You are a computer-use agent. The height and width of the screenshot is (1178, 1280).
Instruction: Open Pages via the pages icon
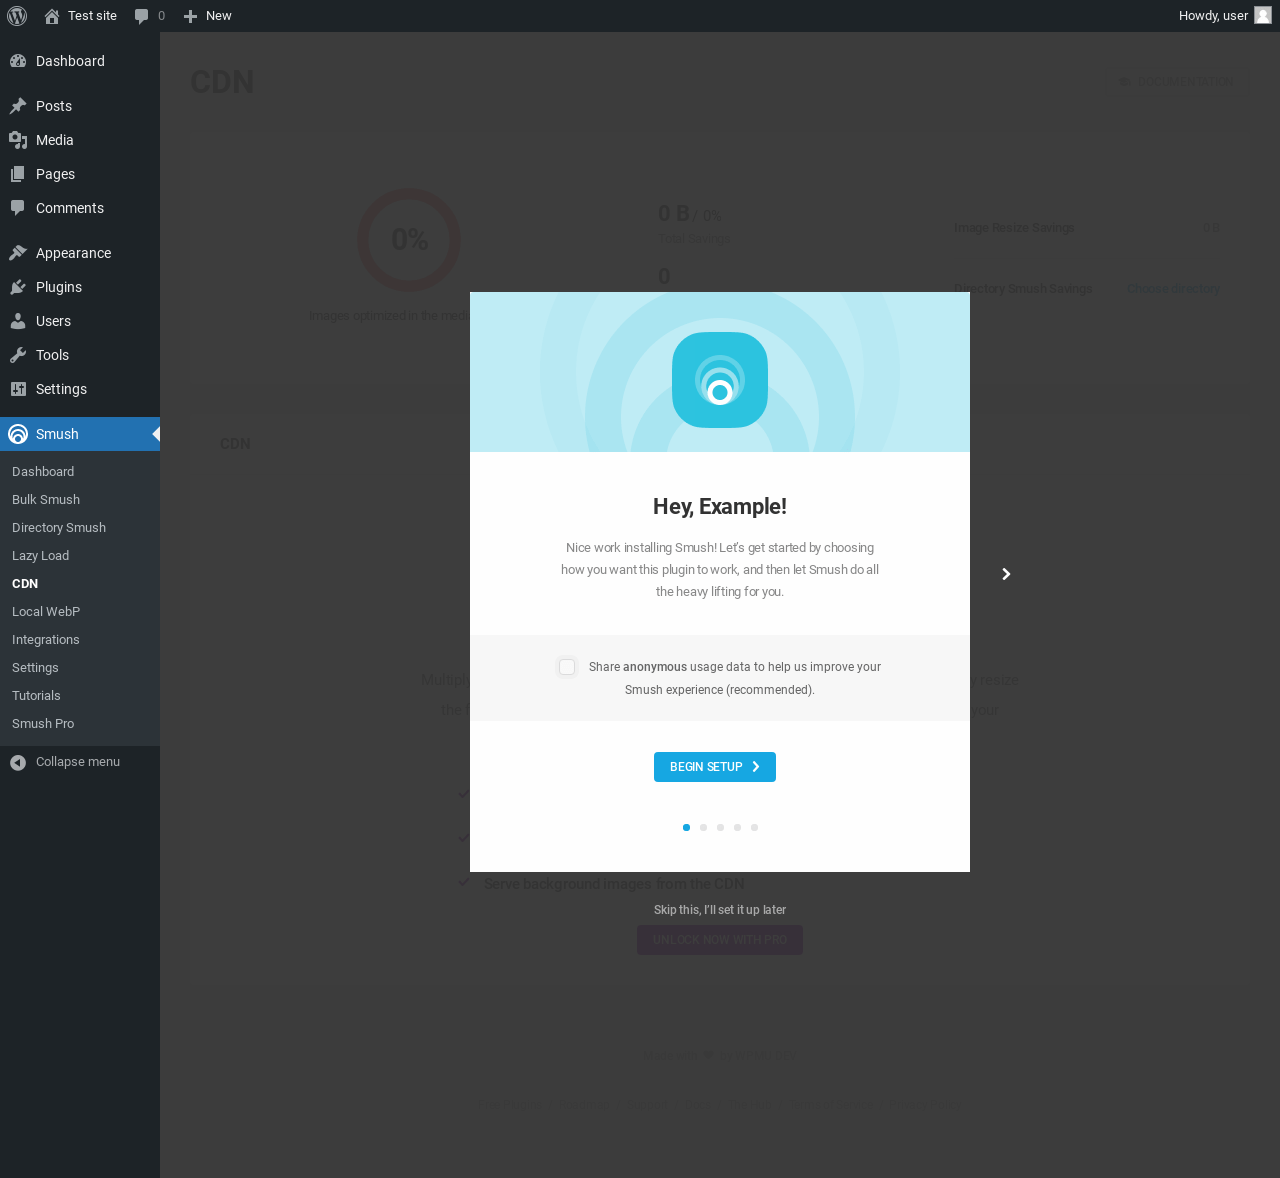click(x=18, y=174)
